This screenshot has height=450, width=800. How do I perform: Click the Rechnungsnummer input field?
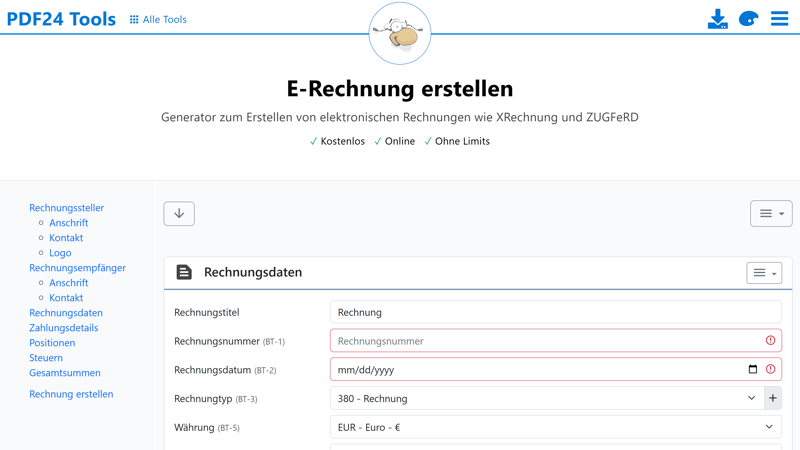click(x=545, y=341)
